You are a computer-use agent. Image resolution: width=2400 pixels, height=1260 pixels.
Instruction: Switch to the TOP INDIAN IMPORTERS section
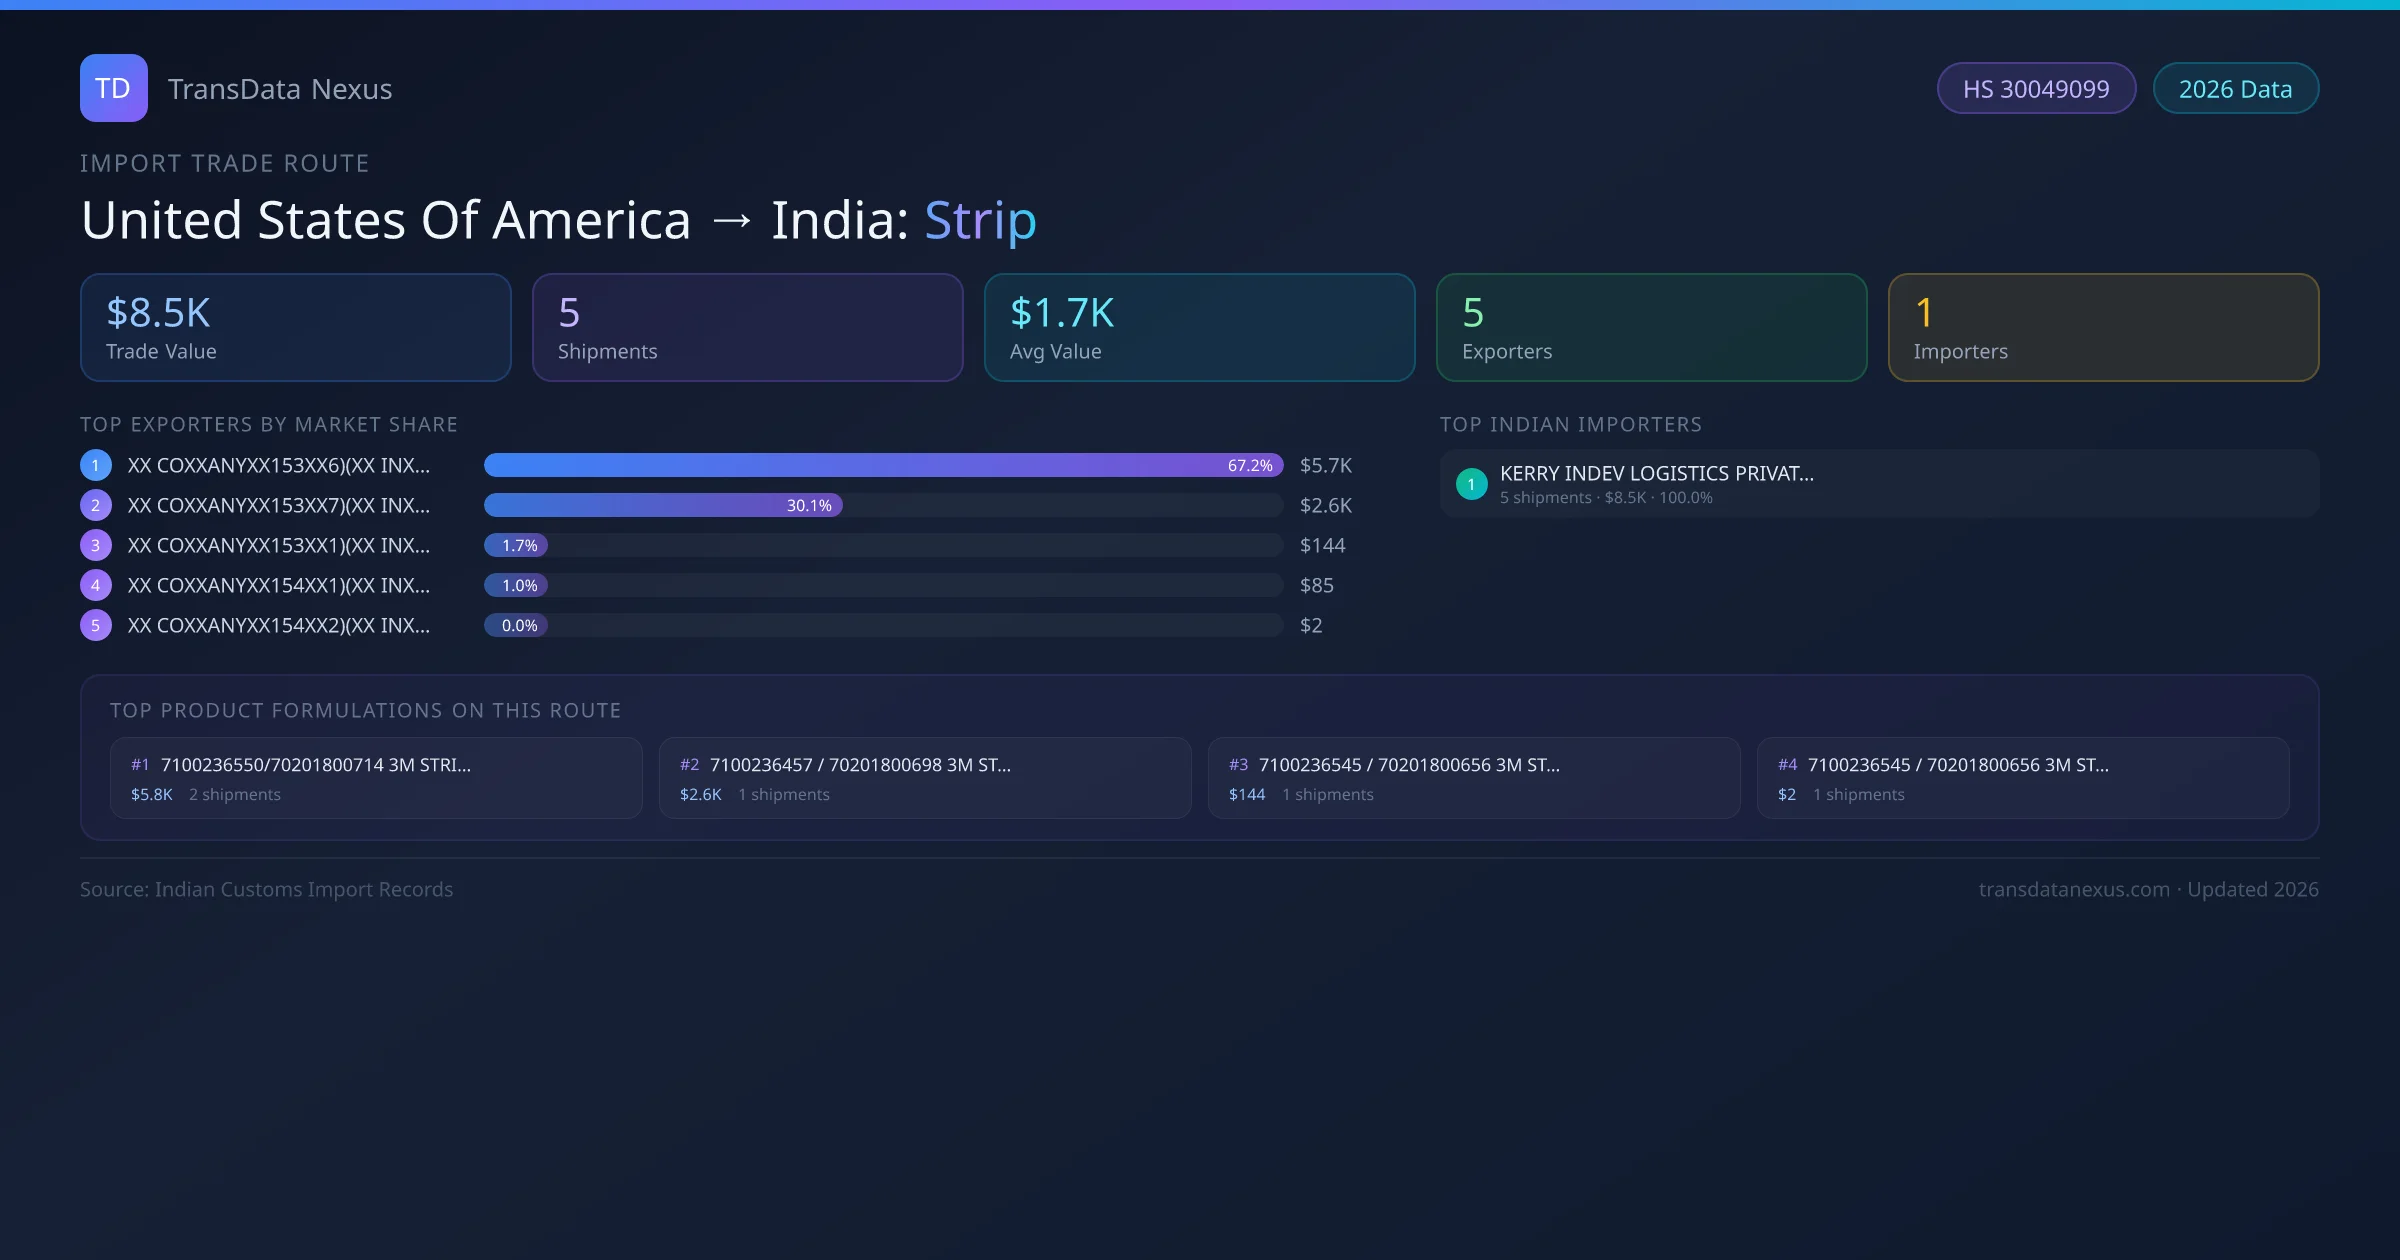coord(1571,424)
